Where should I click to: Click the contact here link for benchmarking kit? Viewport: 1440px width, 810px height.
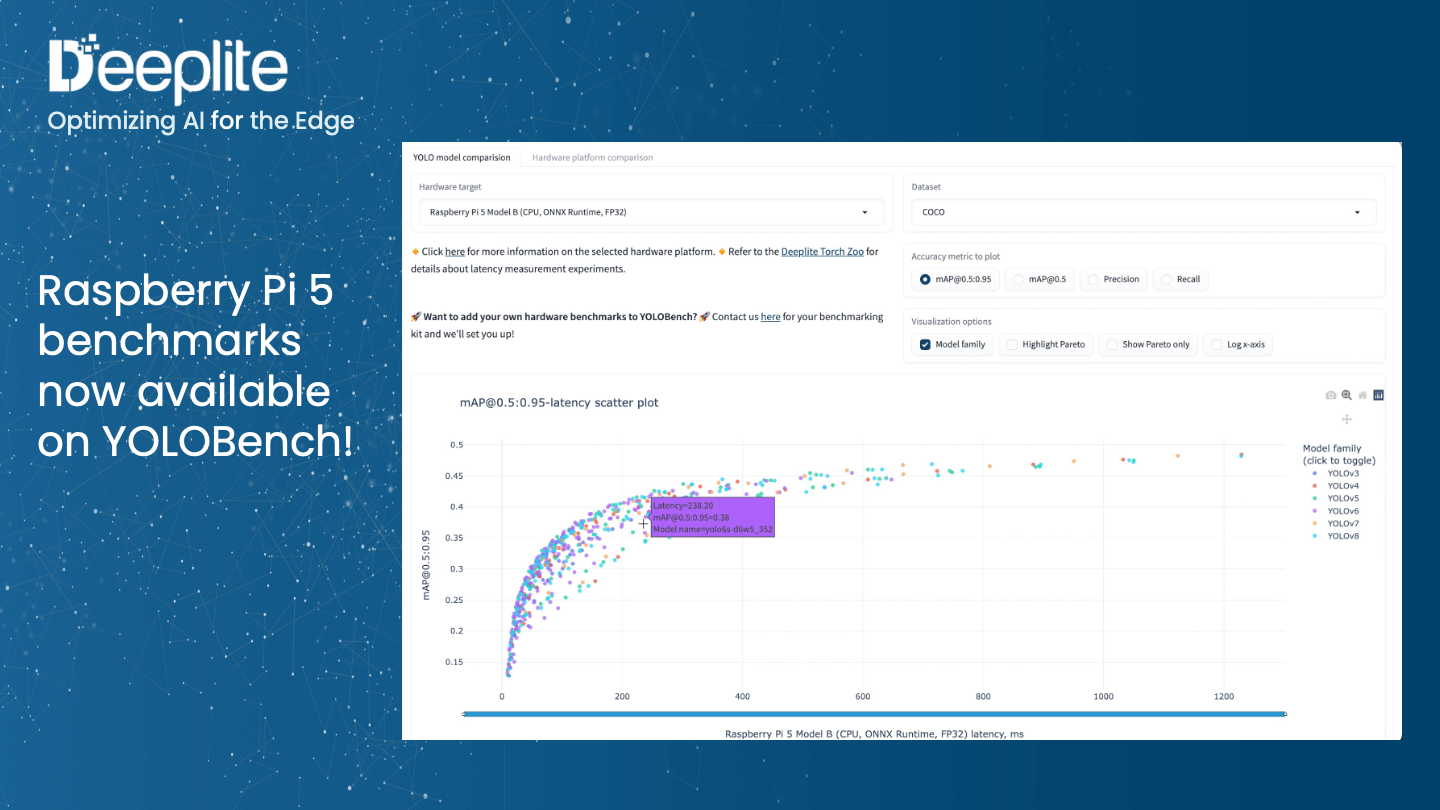click(770, 317)
